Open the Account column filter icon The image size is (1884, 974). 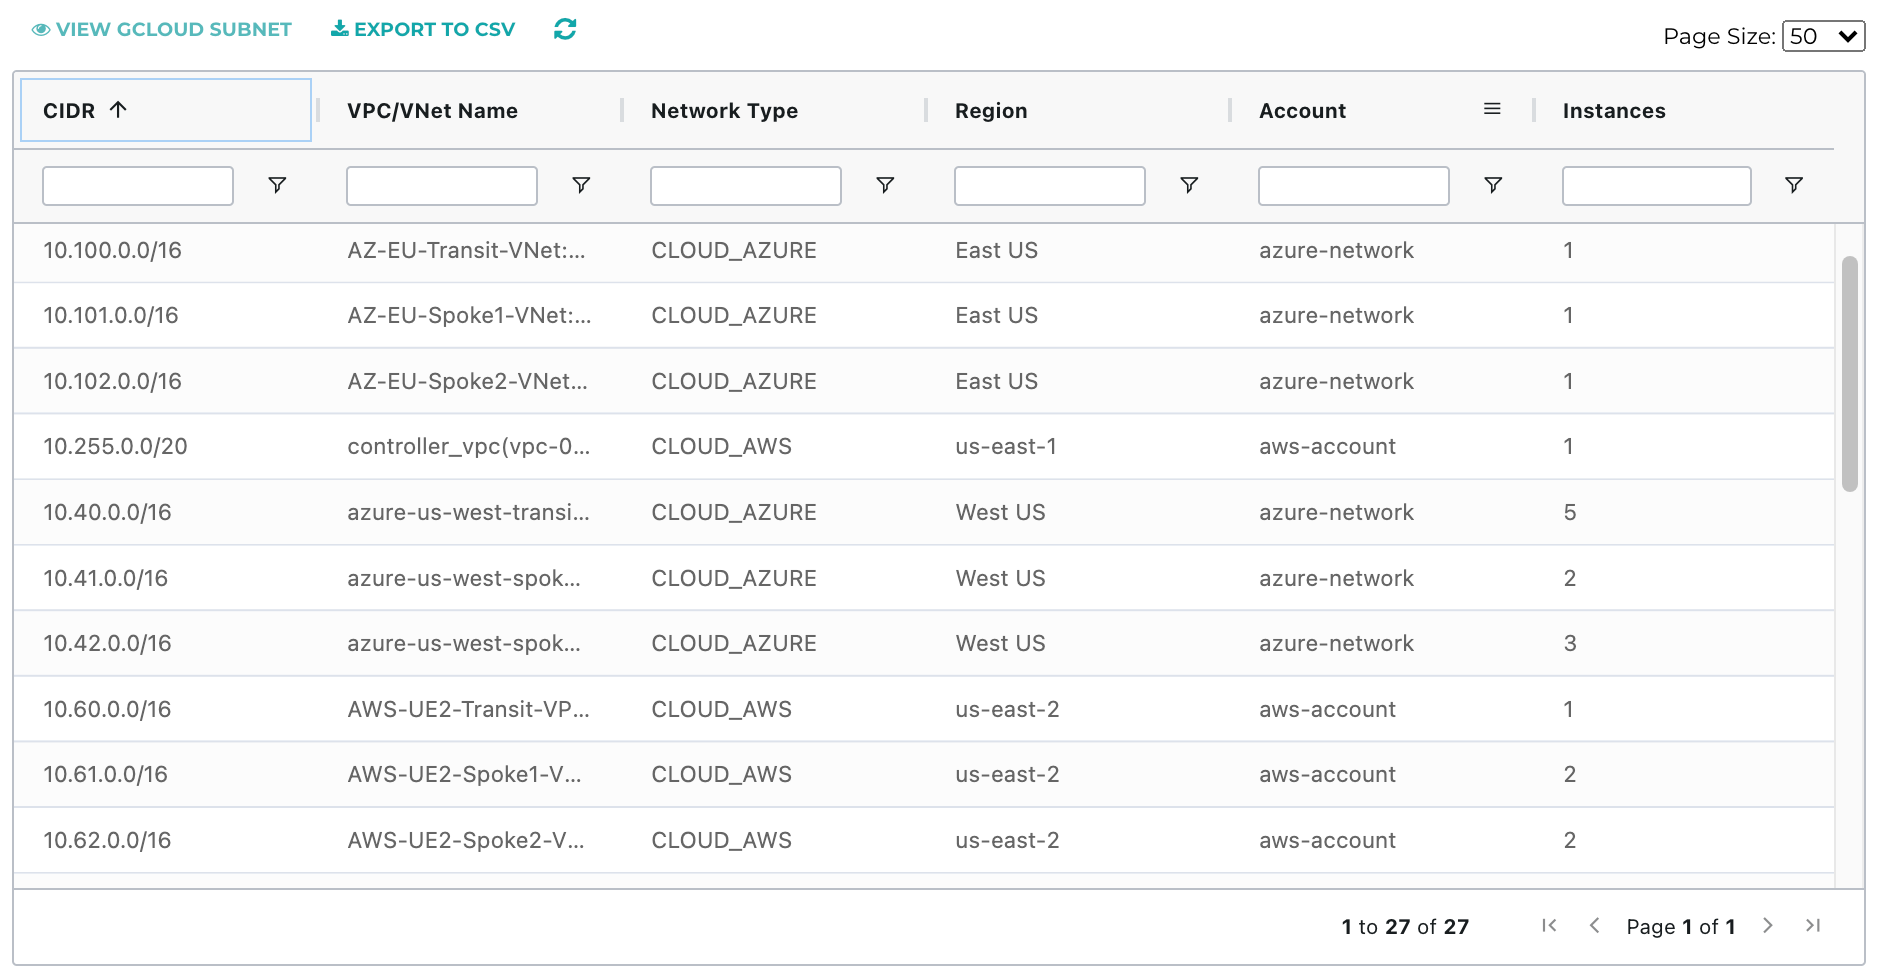pyautogui.click(x=1493, y=185)
